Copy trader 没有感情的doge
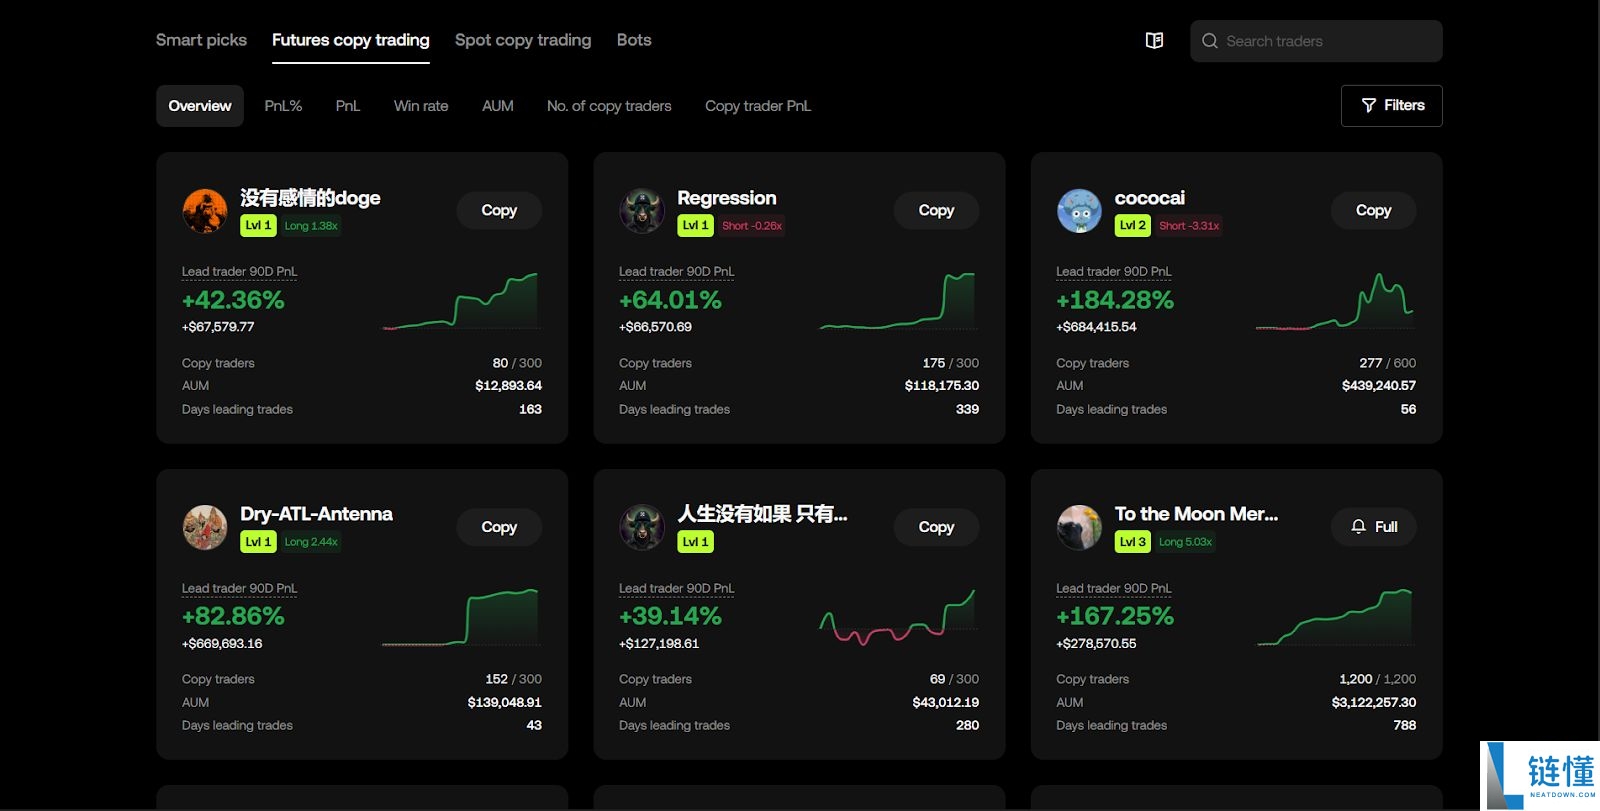1600x811 pixels. 499,210
